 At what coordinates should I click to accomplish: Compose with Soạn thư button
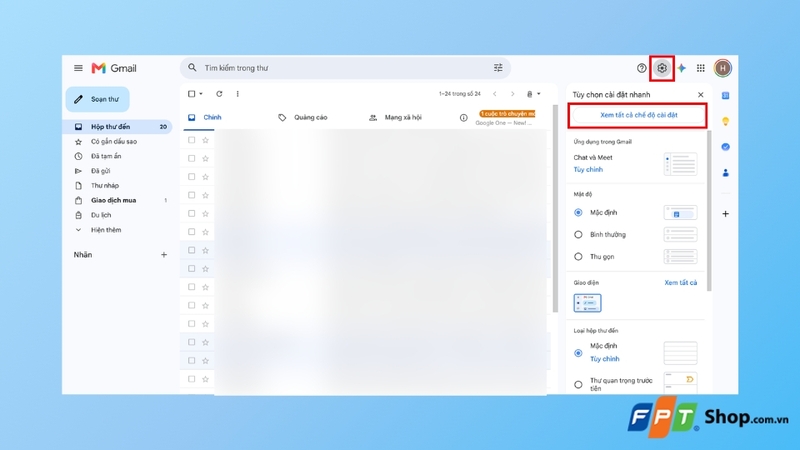97,99
